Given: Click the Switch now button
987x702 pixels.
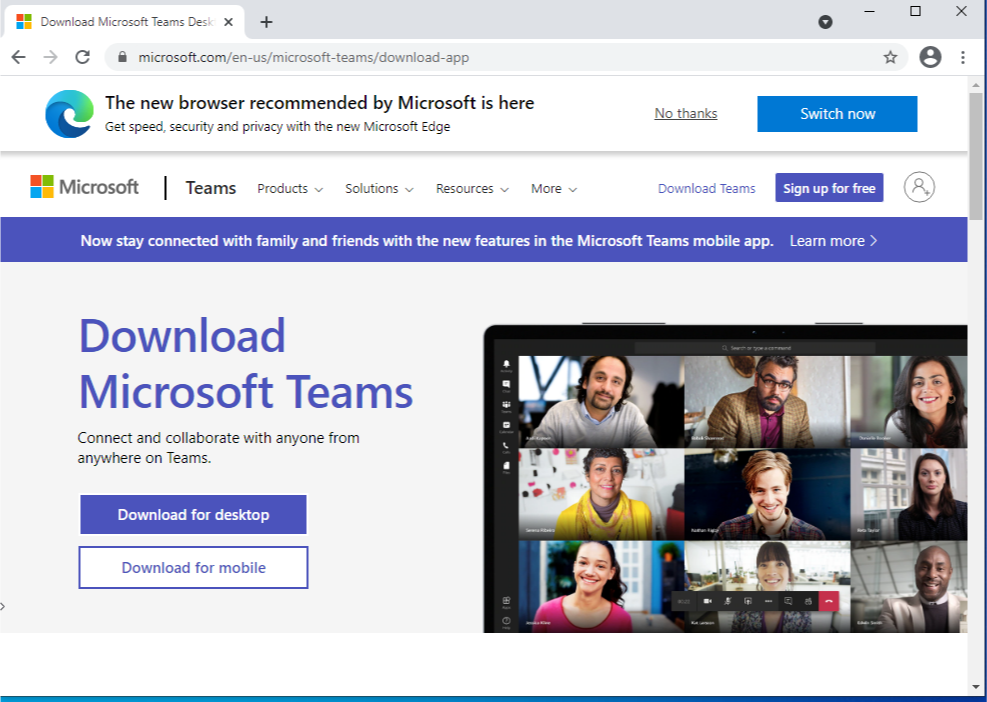Looking at the screenshot, I should tap(837, 114).
